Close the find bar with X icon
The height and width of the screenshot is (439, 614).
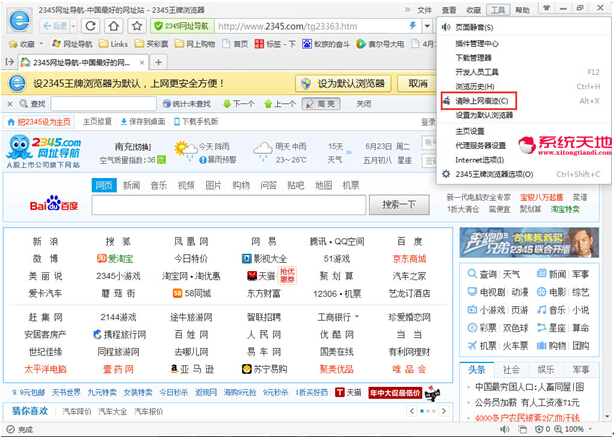point(10,104)
